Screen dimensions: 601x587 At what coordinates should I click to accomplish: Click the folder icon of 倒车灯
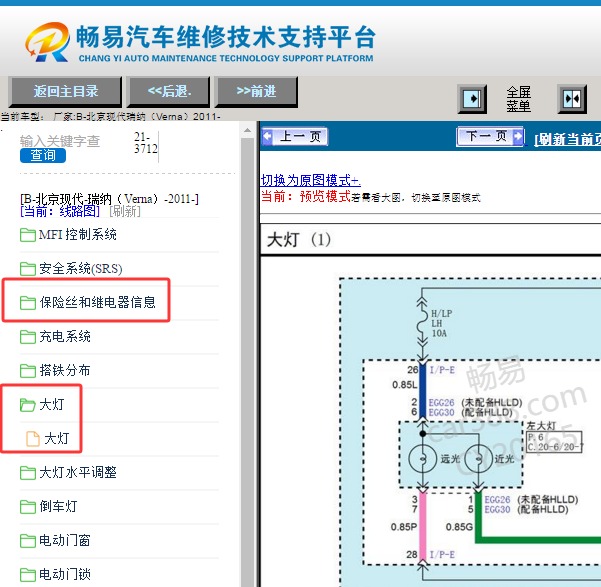28,506
